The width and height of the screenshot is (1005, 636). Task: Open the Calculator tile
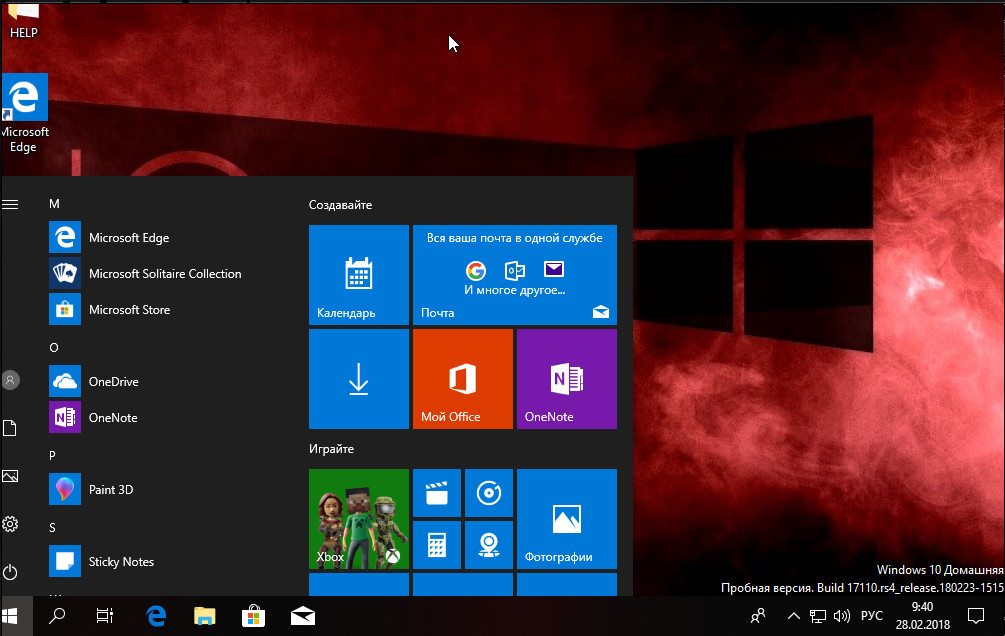click(x=436, y=545)
